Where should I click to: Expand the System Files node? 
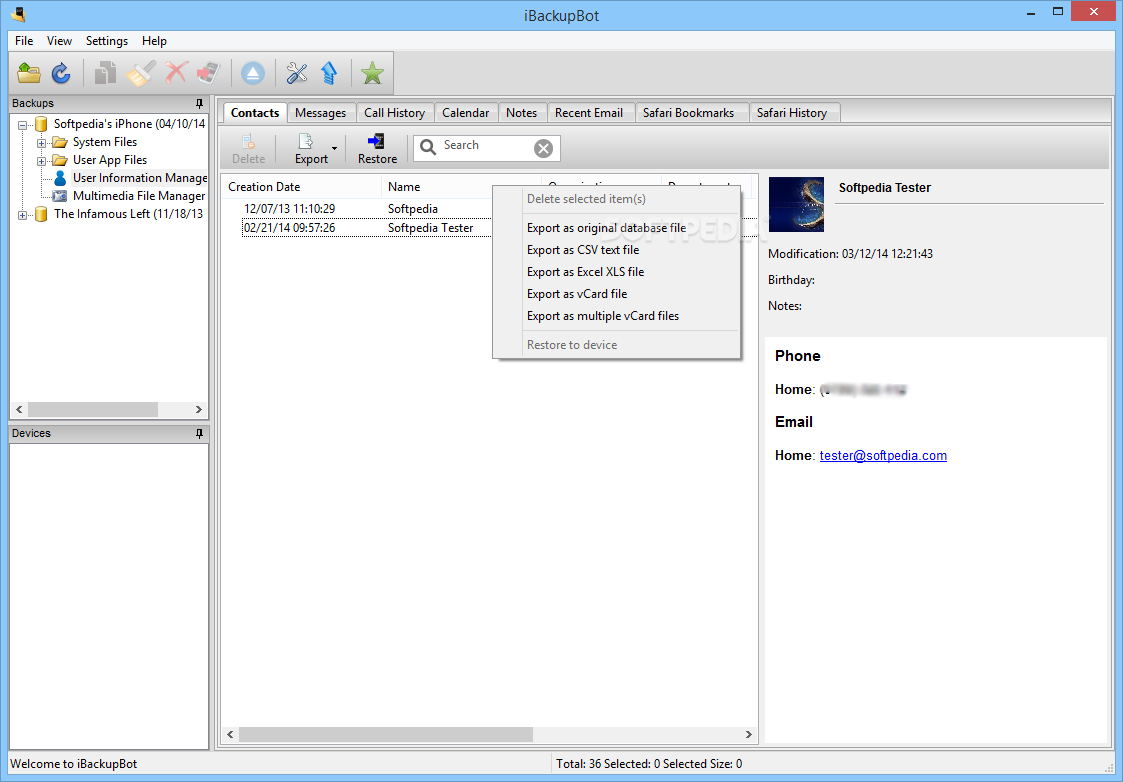(x=42, y=143)
